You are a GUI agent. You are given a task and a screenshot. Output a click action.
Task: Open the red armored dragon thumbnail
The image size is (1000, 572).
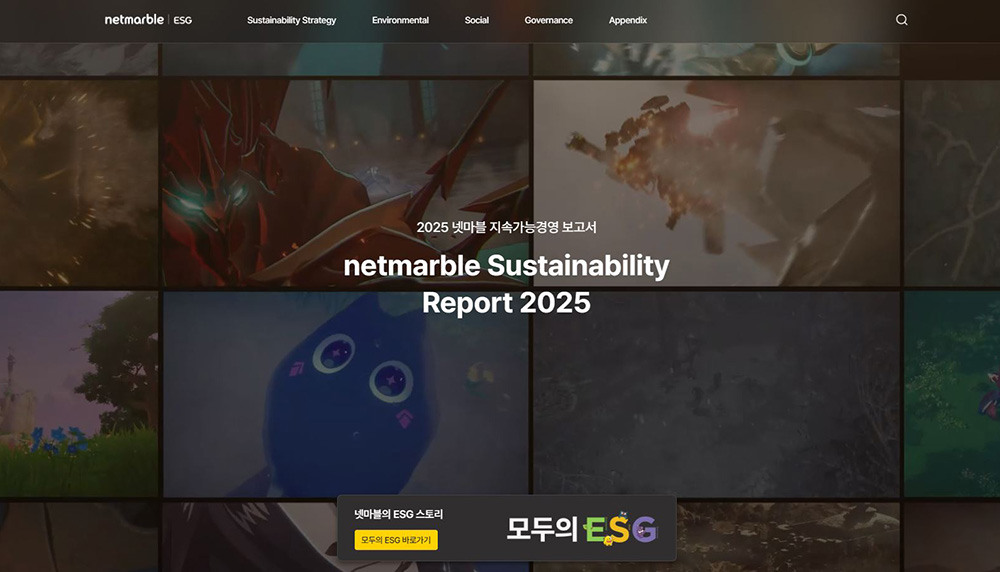pyautogui.click(x=346, y=183)
